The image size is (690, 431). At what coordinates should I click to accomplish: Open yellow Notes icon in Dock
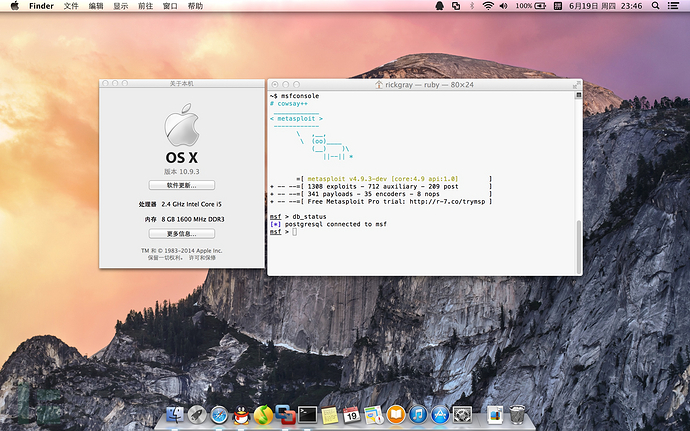(329, 415)
